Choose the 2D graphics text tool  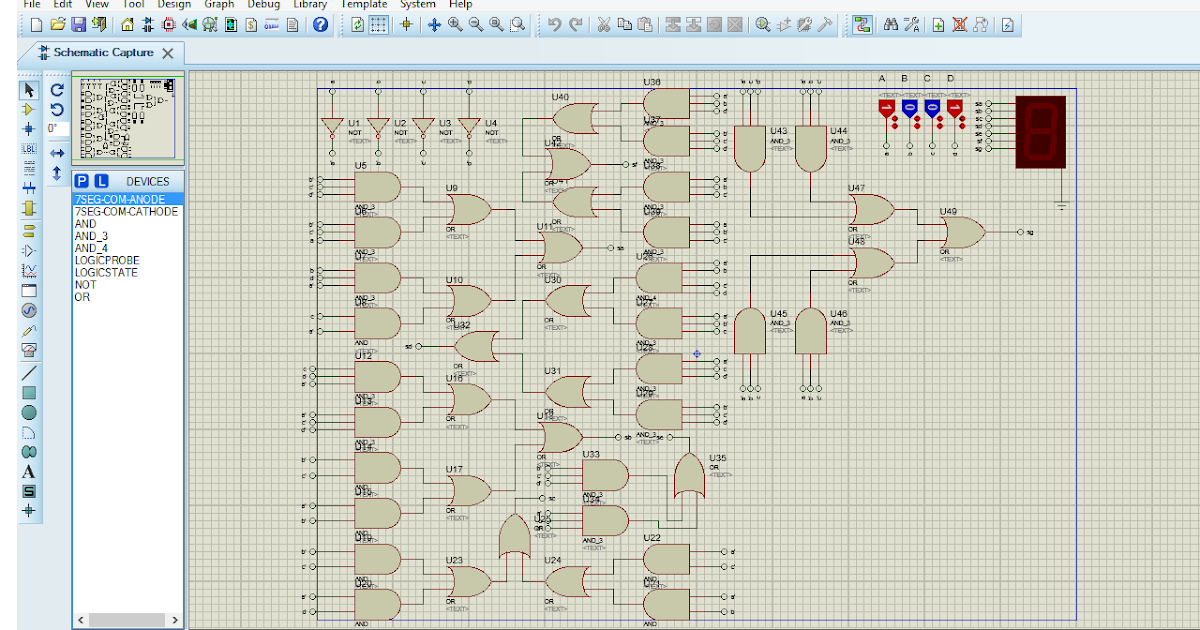(28, 471)
